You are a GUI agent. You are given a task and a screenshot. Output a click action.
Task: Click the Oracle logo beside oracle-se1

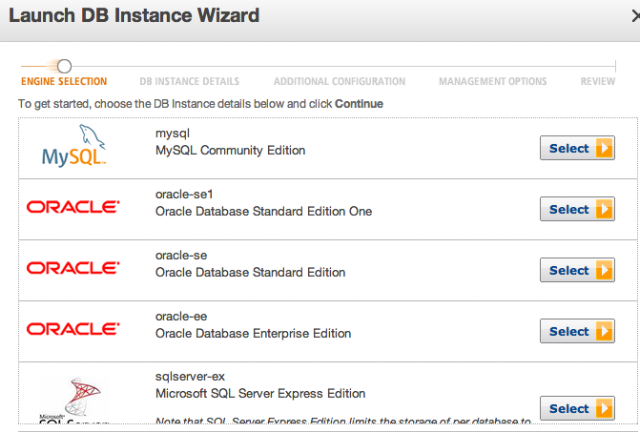point(73,207)
